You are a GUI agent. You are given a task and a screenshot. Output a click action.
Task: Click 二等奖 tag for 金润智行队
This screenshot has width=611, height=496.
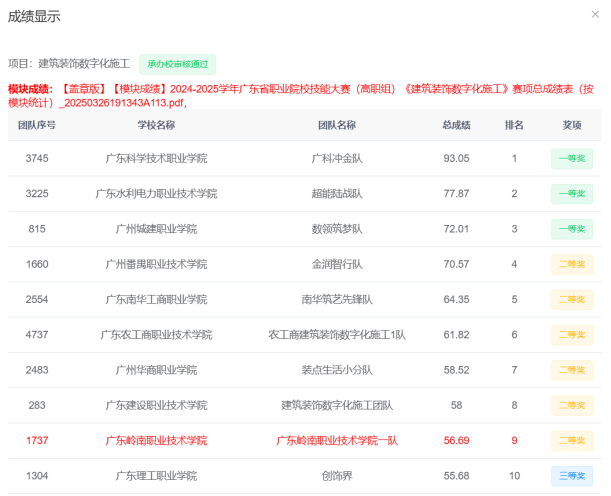pyautogui.click(x=572, y=264)
